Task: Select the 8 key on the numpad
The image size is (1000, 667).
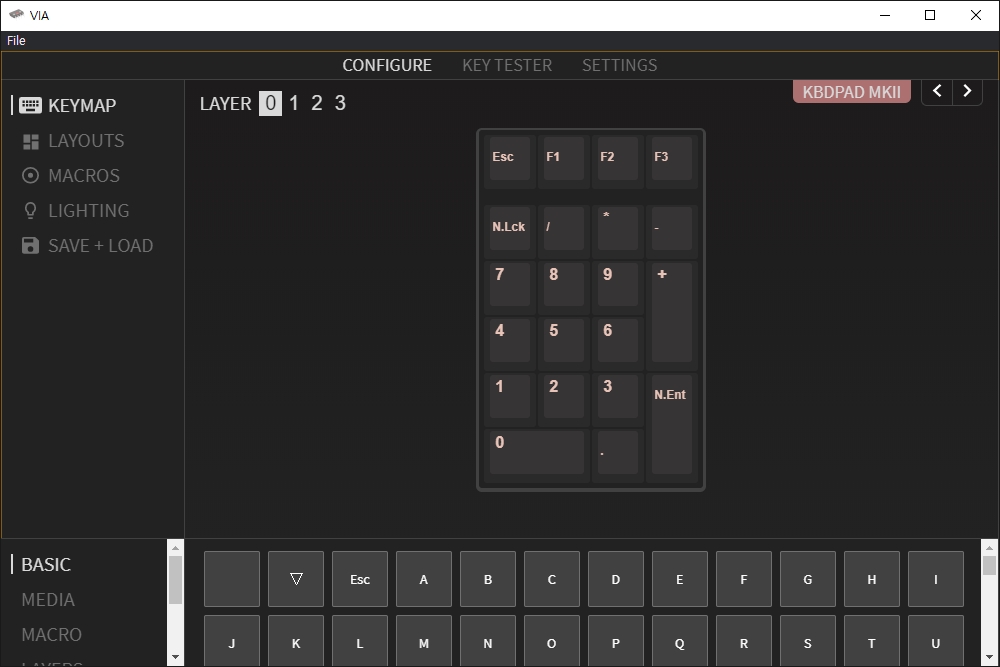Action: [x=564, y=286]
